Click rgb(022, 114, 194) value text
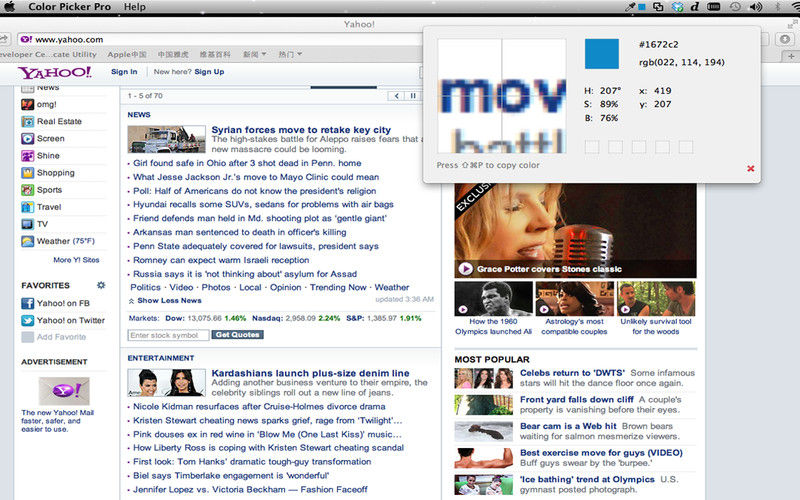The height and width of the screenshot is (500, 800). (682, 62)
